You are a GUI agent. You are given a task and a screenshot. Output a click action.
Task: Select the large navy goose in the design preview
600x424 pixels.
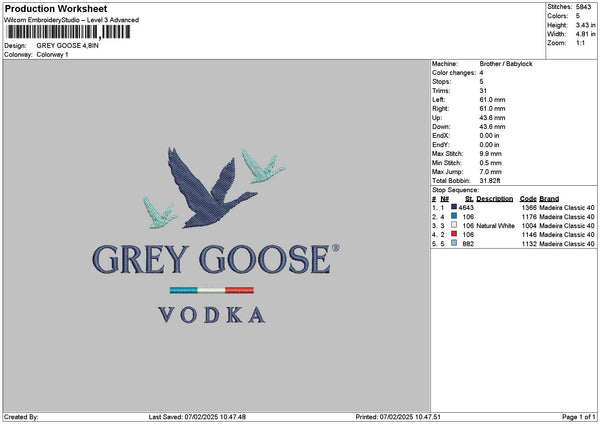click(x=209, y=189)
